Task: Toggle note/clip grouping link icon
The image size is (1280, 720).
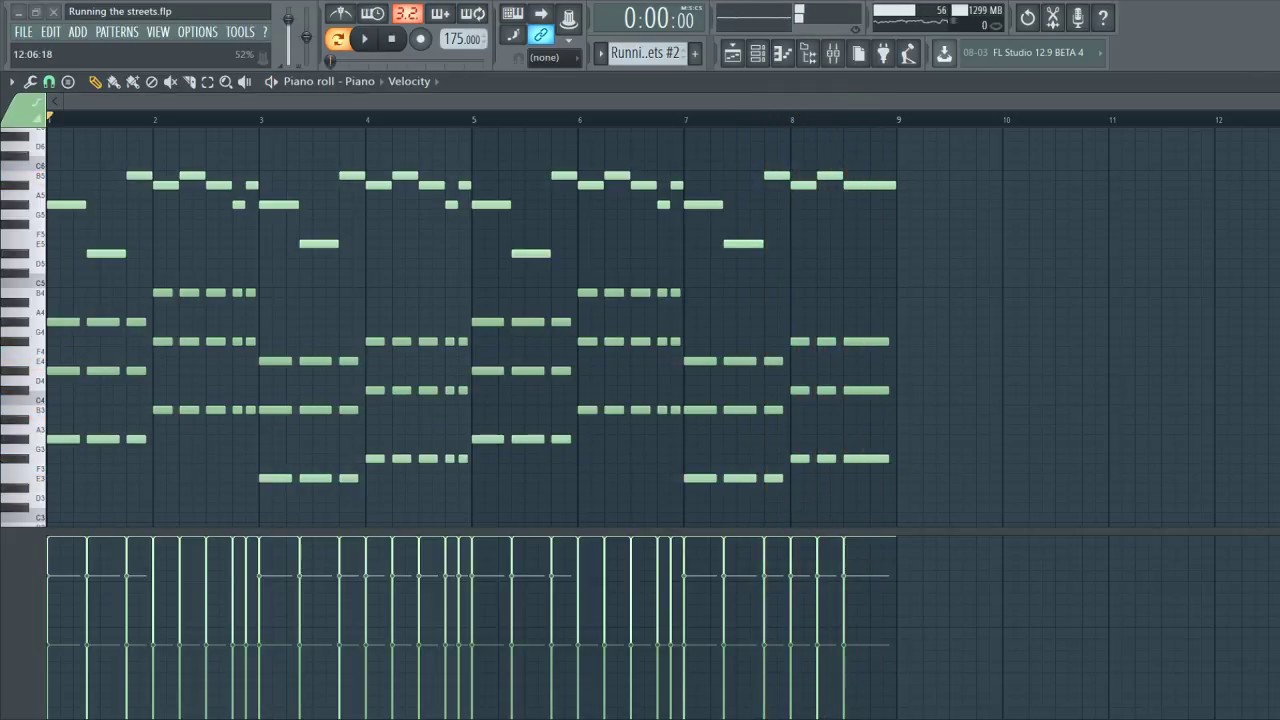Action: [541, 36]
